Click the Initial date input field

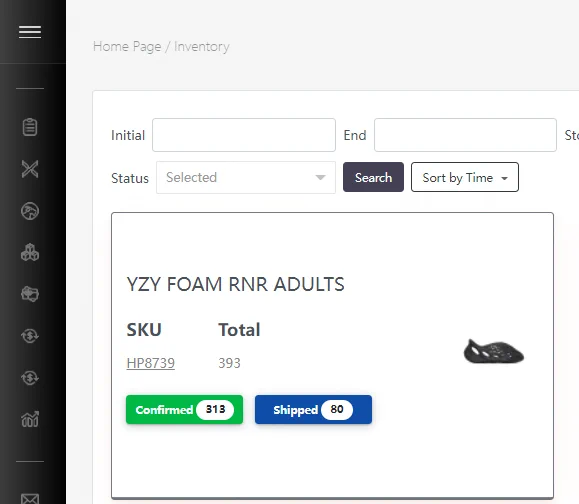[244, 135]
